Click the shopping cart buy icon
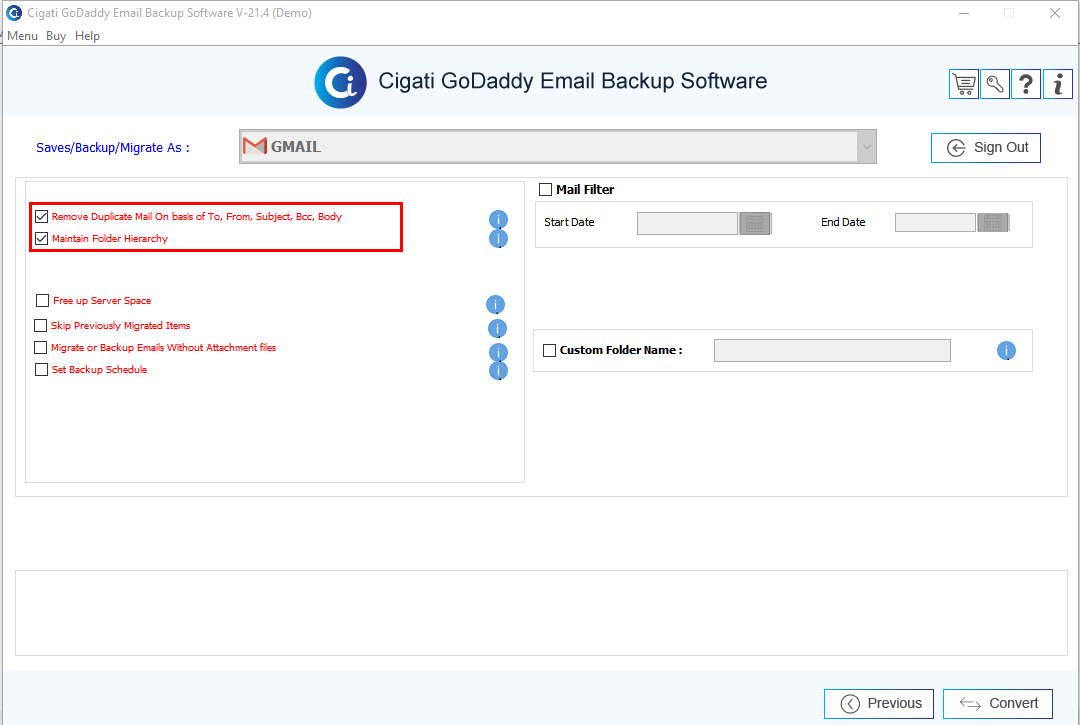1080x725 pixels. [964, 85]
